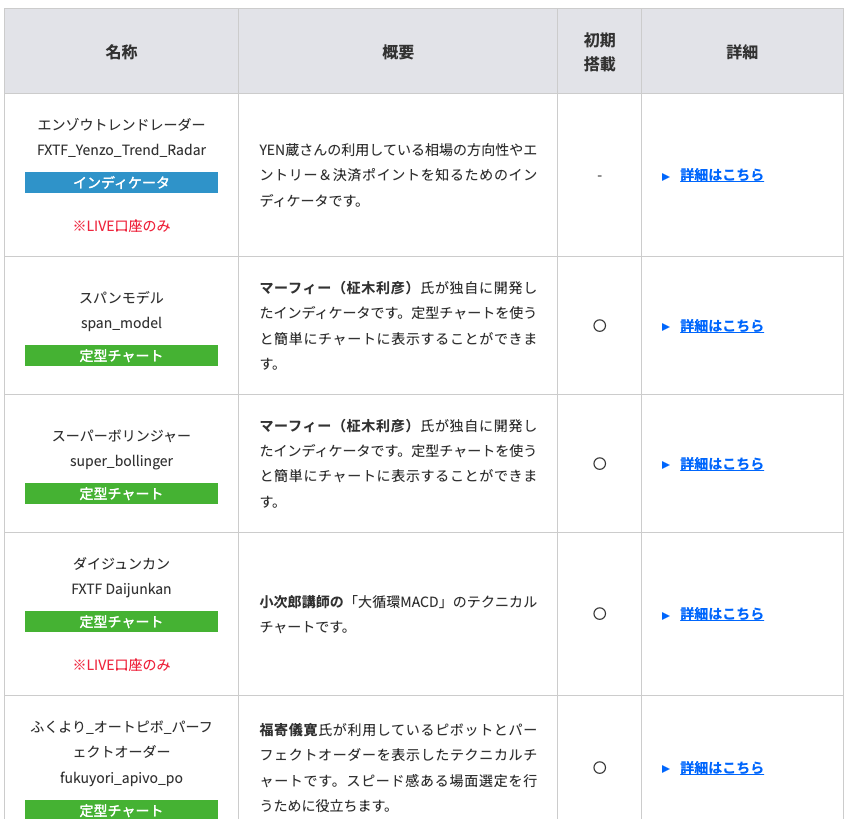The image size is (851, 819).
Task: Open 詳細はこちら link for エンゾウトレンドレーダー
Action: click(x=721, y=175)
